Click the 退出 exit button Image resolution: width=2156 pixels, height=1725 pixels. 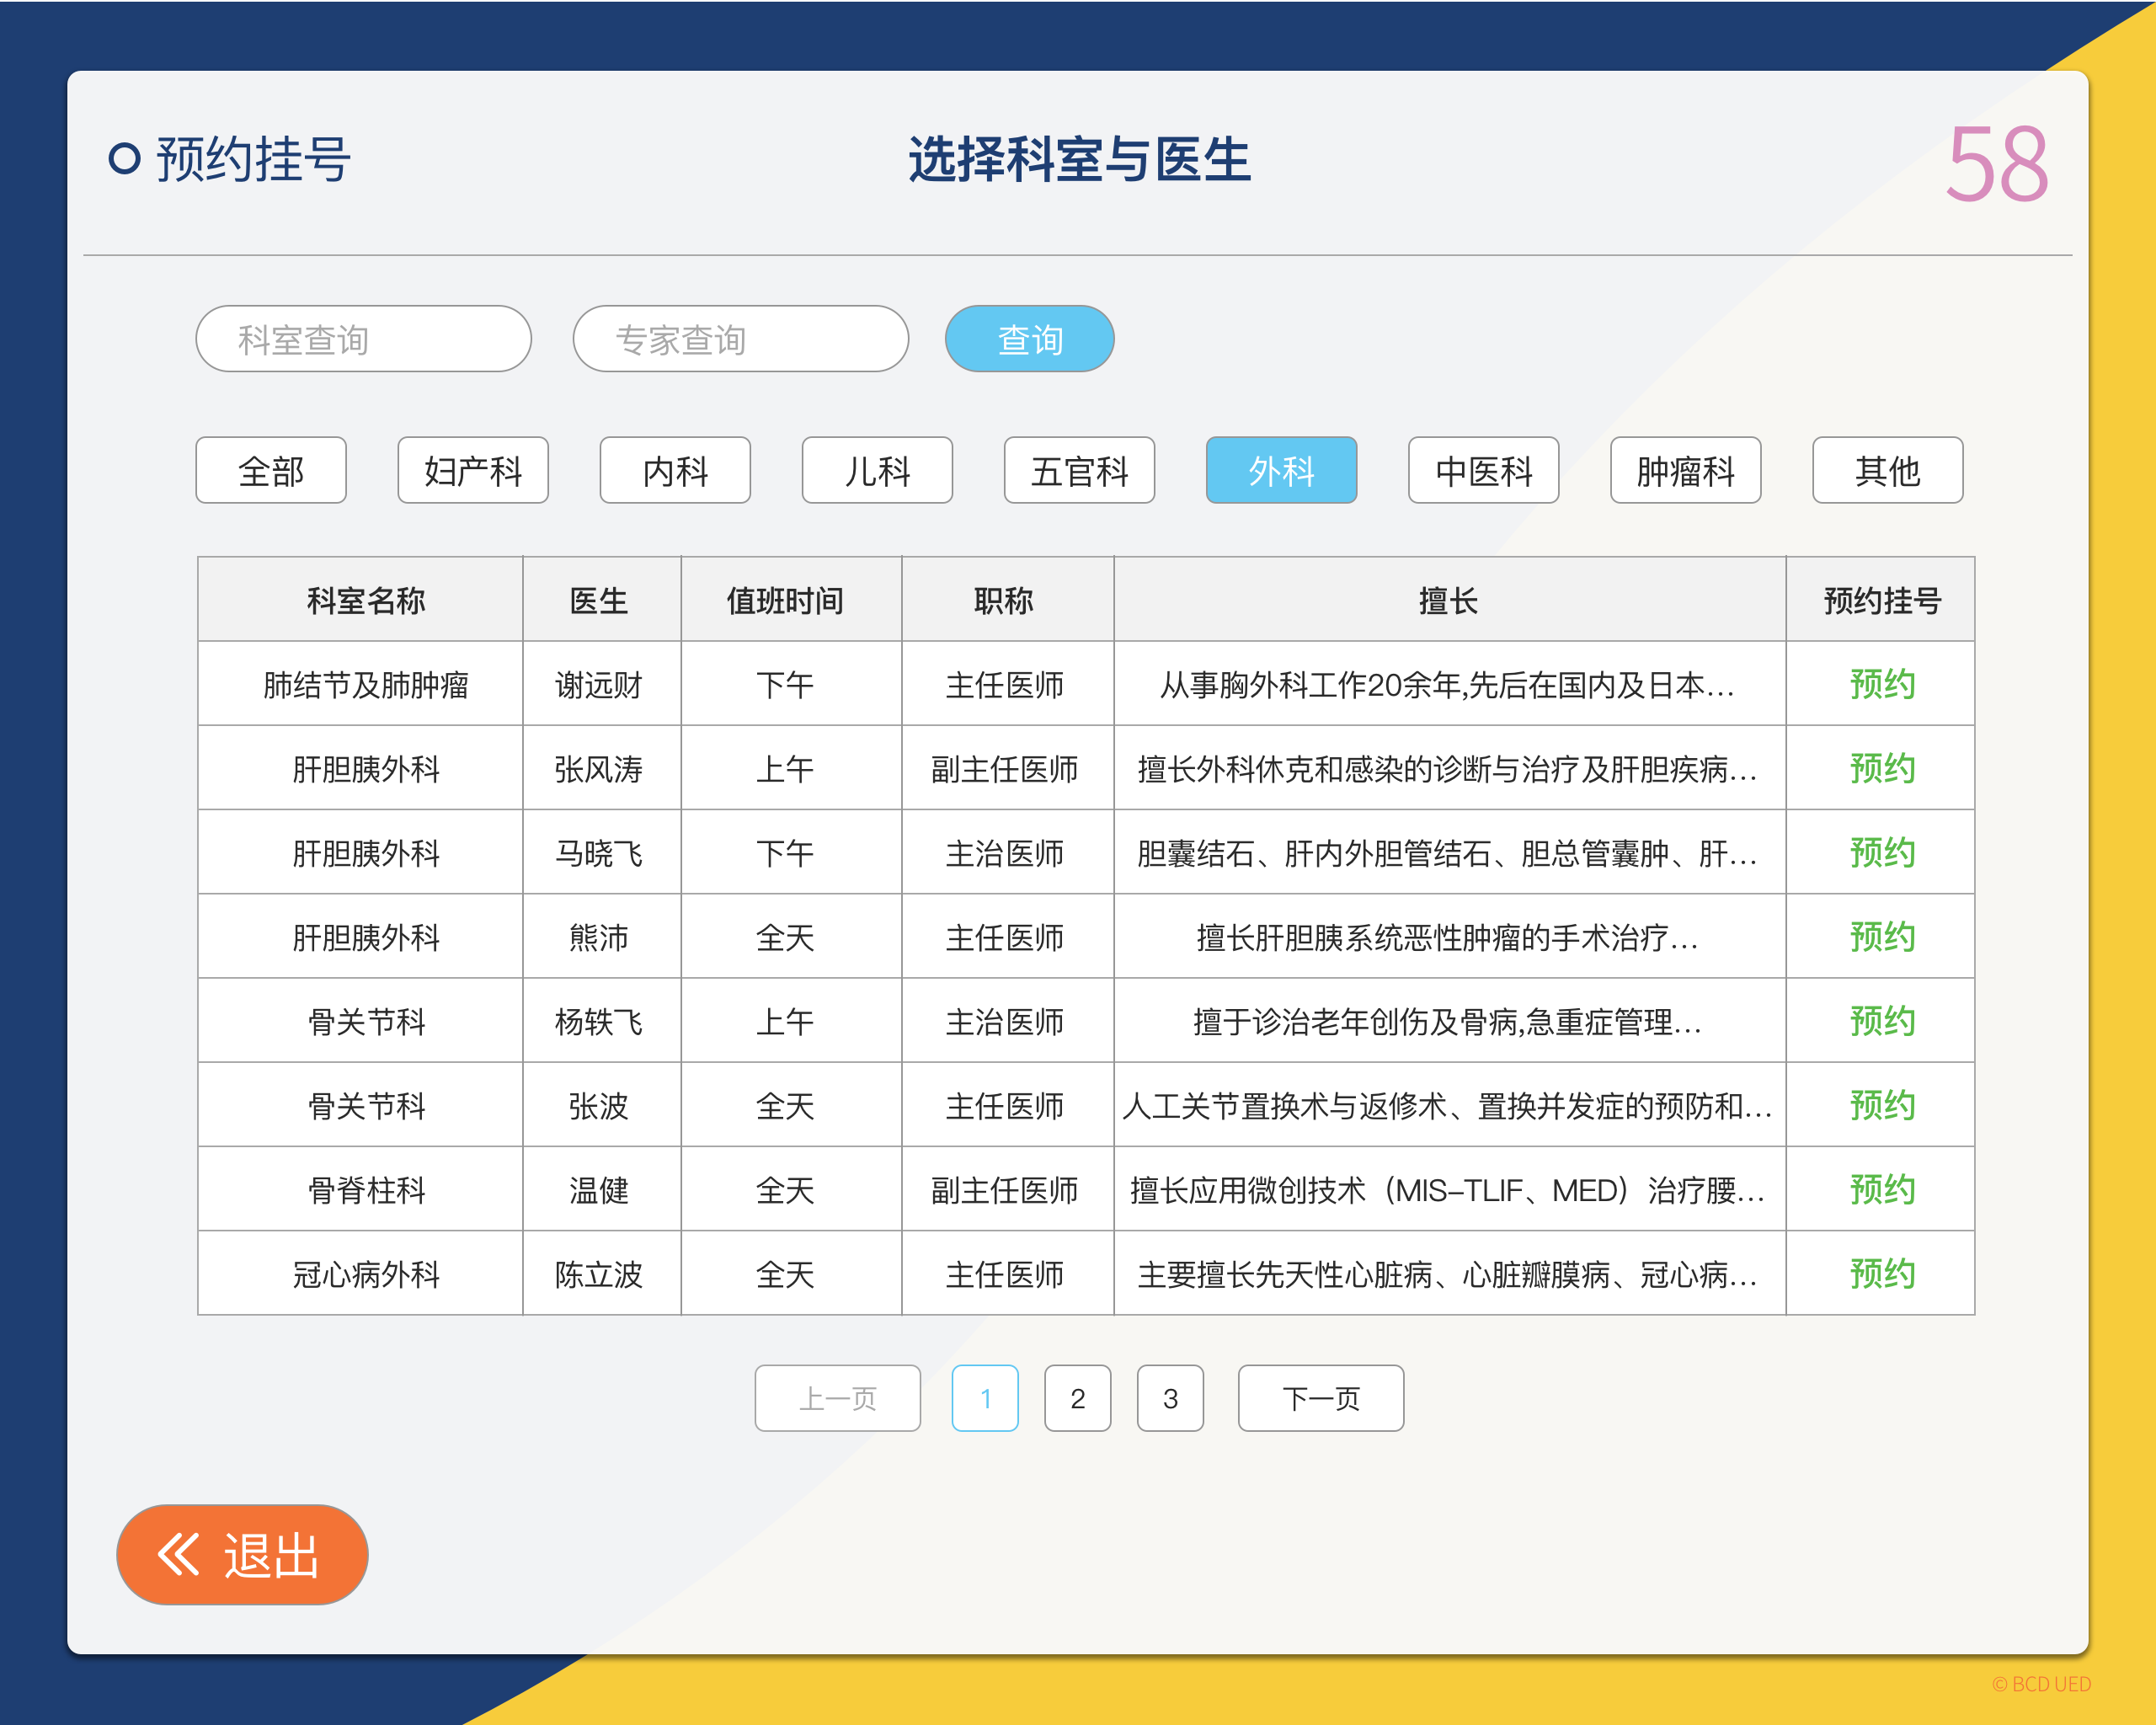242,1555
